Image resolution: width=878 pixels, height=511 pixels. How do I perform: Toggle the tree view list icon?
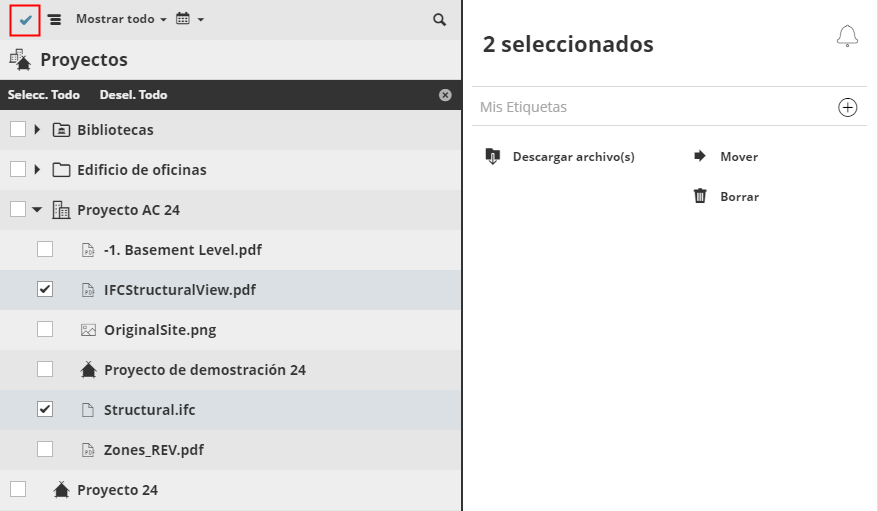point(54,20)
